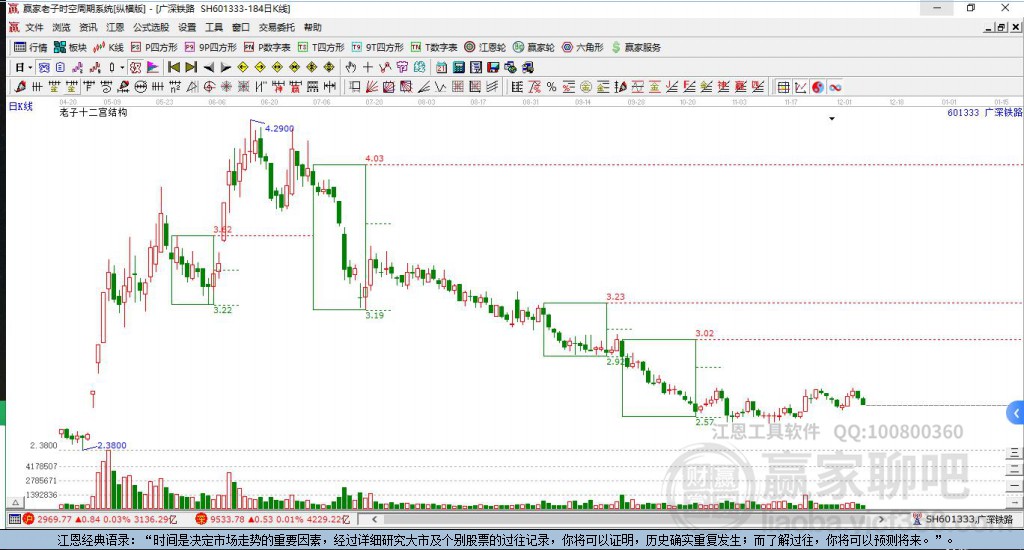
Task: Select the crosshair plus cursor tool
Action: pyautogui.click(x=368, y=67)
